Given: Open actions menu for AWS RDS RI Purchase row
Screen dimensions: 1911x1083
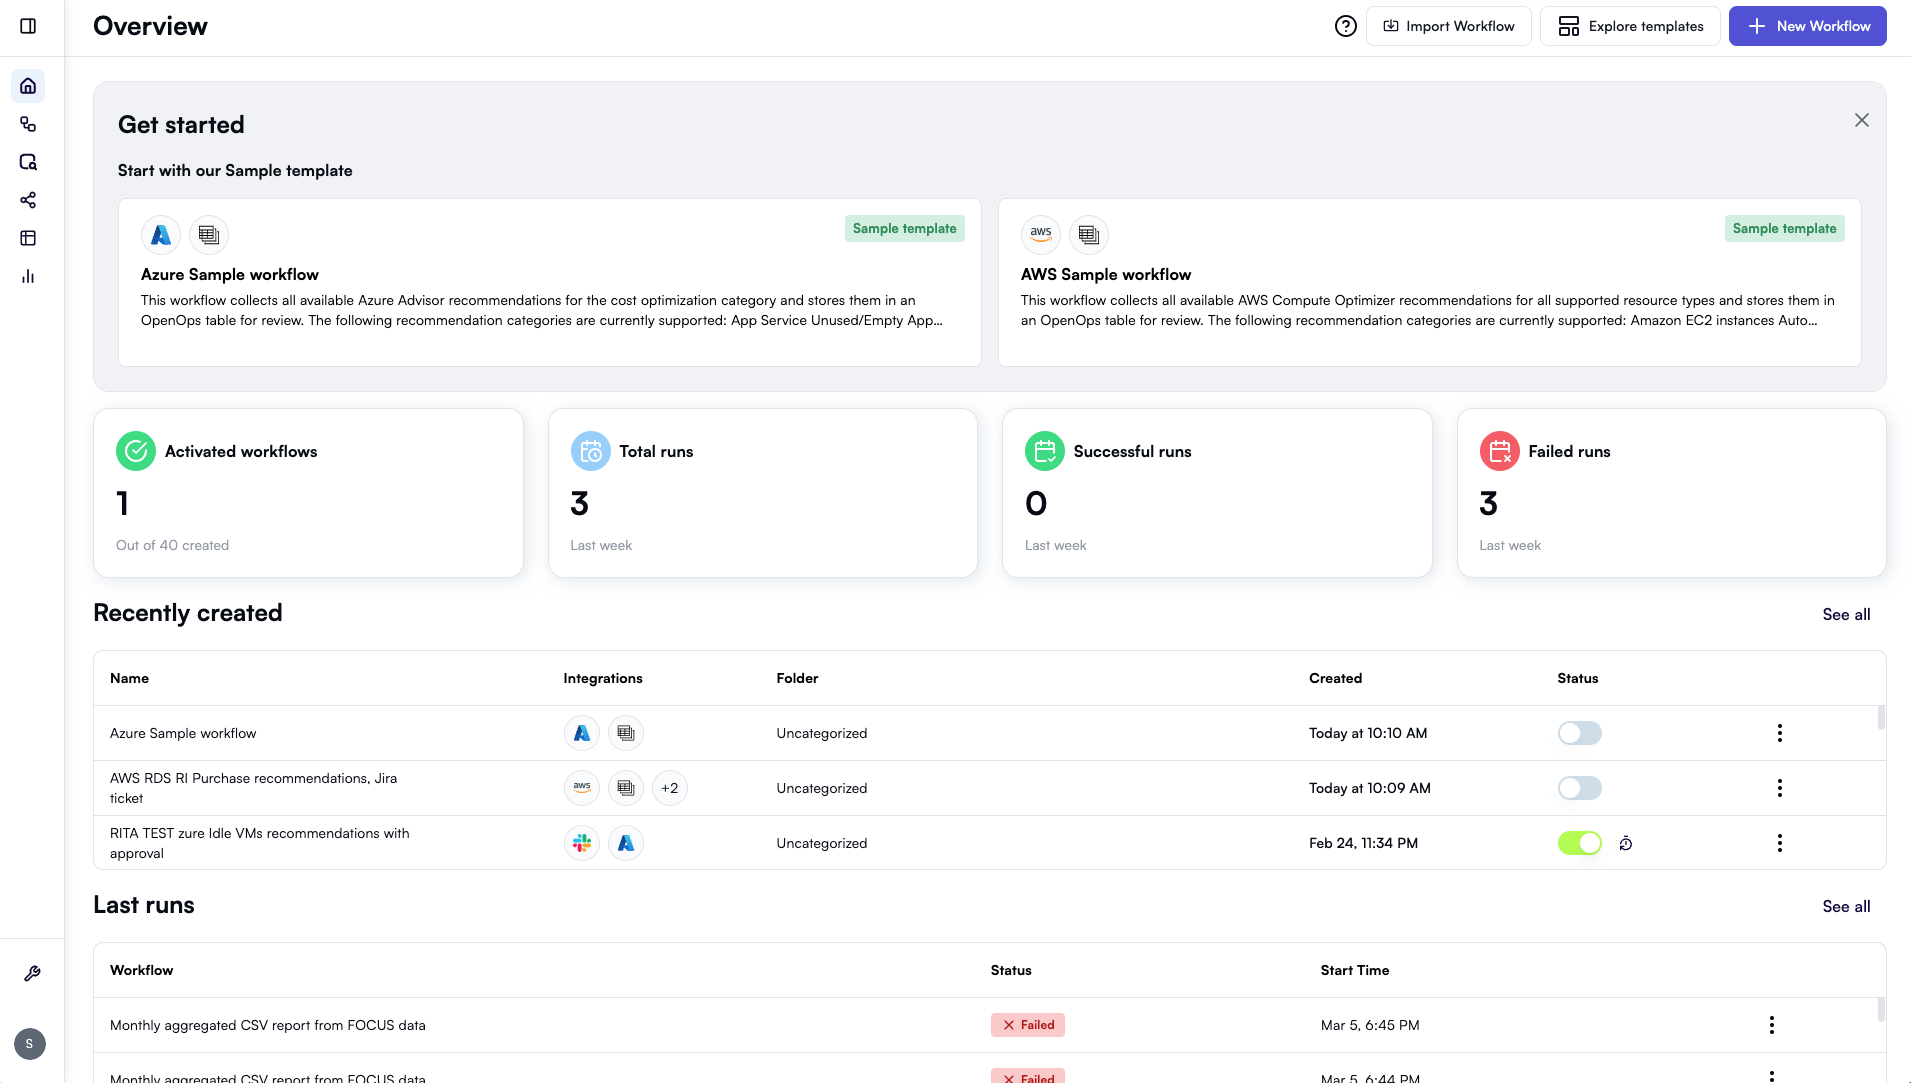Looking at the screenshot, I should 1780,788.
